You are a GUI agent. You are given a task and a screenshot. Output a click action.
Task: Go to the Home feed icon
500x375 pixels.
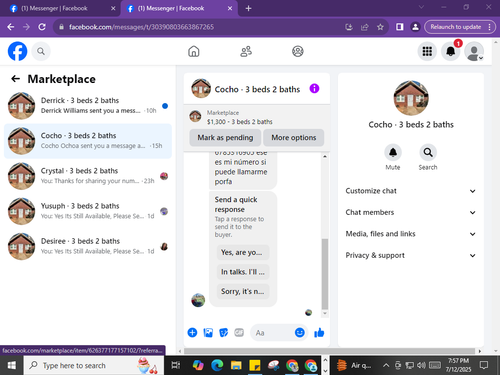[x=194, y=51]
